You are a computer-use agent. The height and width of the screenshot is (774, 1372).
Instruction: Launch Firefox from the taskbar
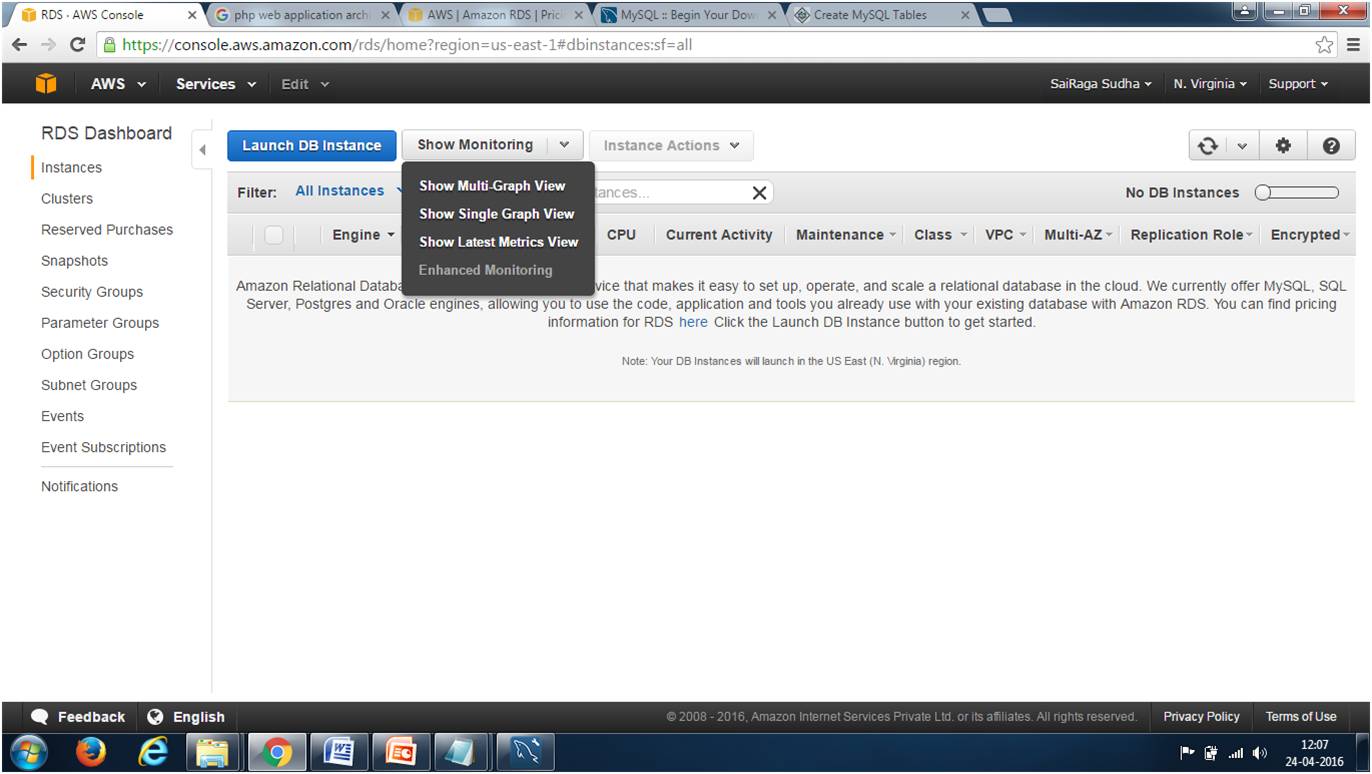pyautogui.click(x=91, y=753)
